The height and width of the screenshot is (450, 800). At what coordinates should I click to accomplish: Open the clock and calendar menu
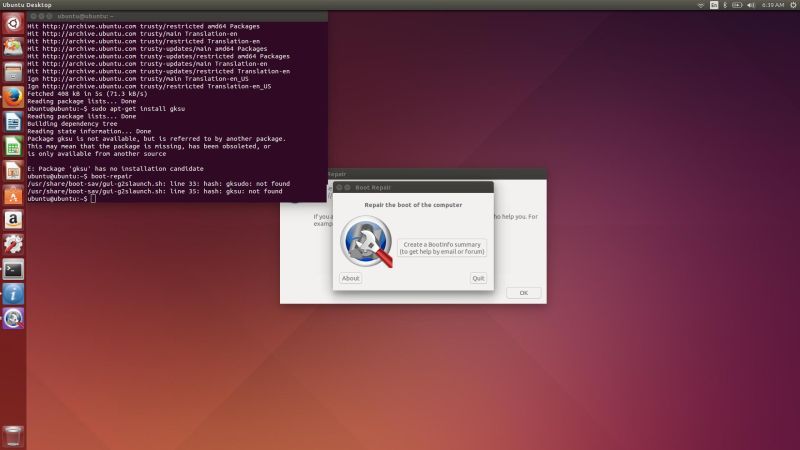[x=772, y=5]
